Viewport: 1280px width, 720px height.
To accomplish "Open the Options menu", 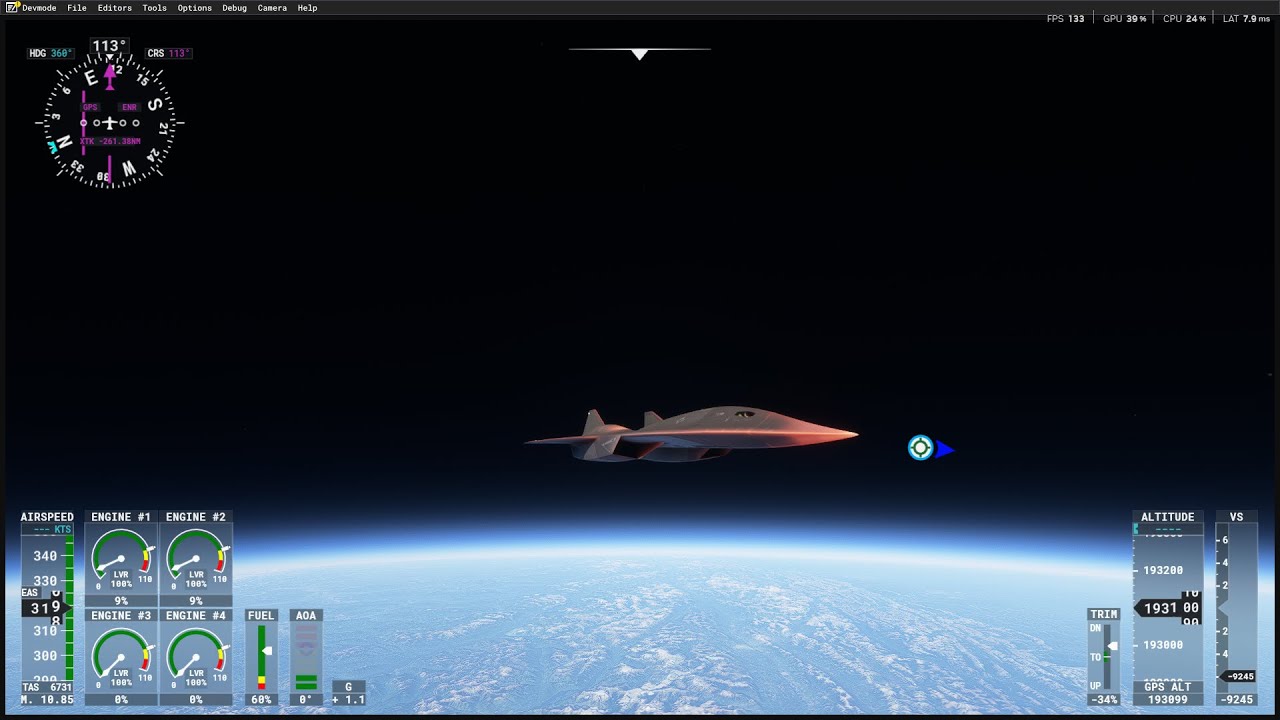I will [x=194, y=8].
